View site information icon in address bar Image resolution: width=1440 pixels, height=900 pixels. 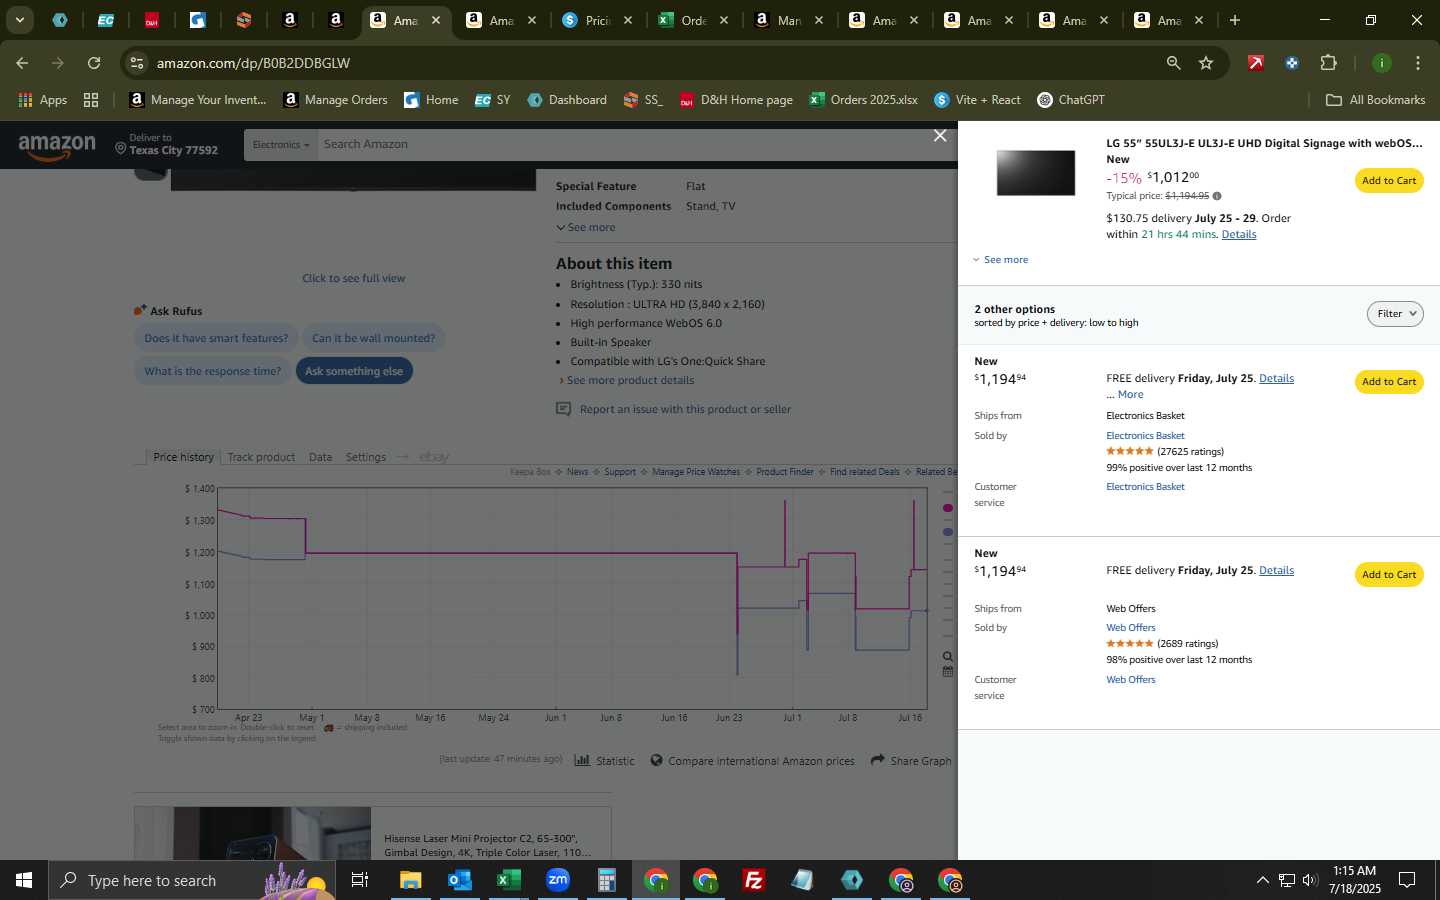[137, 63]
